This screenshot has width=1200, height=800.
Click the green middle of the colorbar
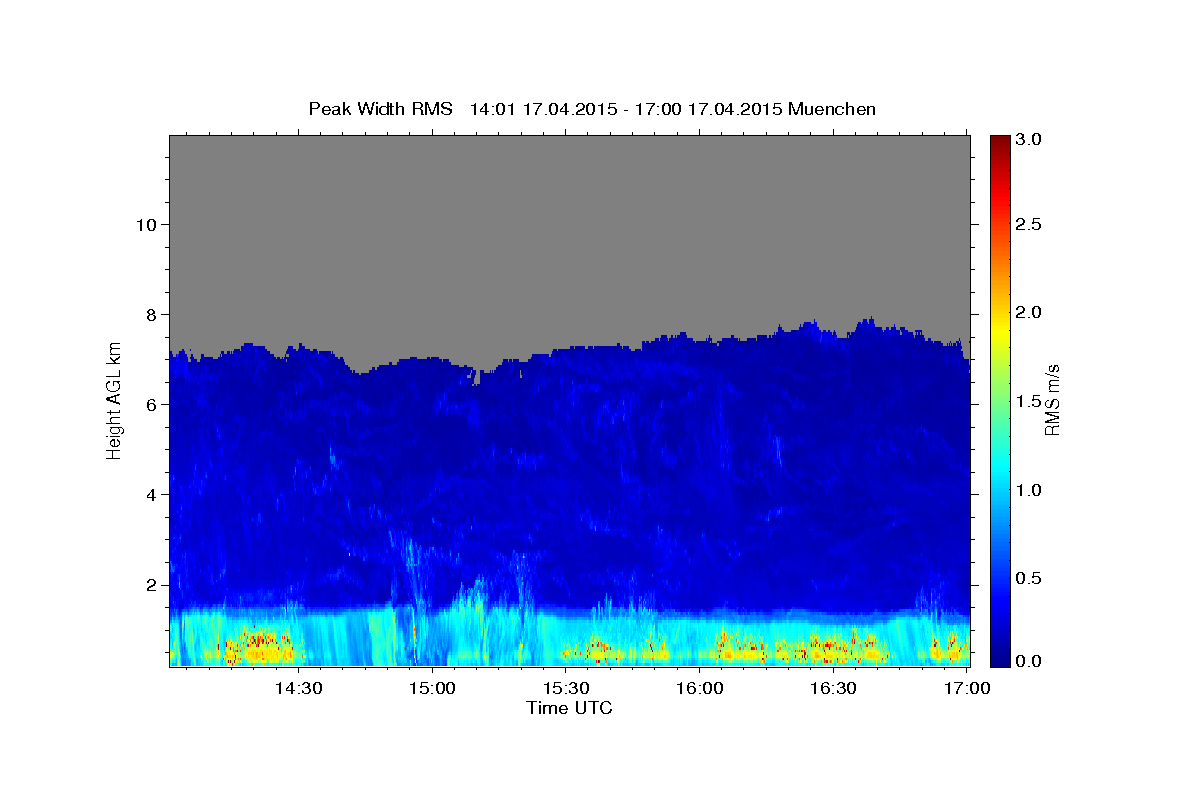coord(999,400)
